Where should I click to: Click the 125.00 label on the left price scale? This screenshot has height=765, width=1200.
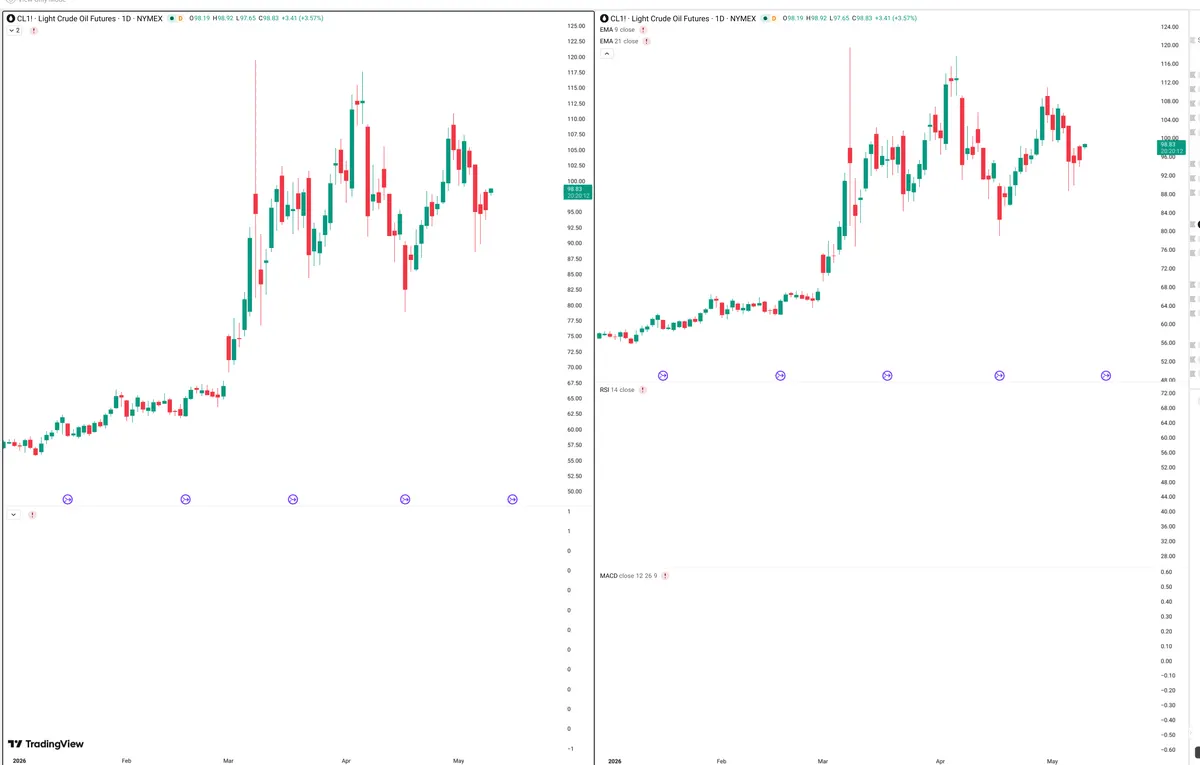point(575,26)
